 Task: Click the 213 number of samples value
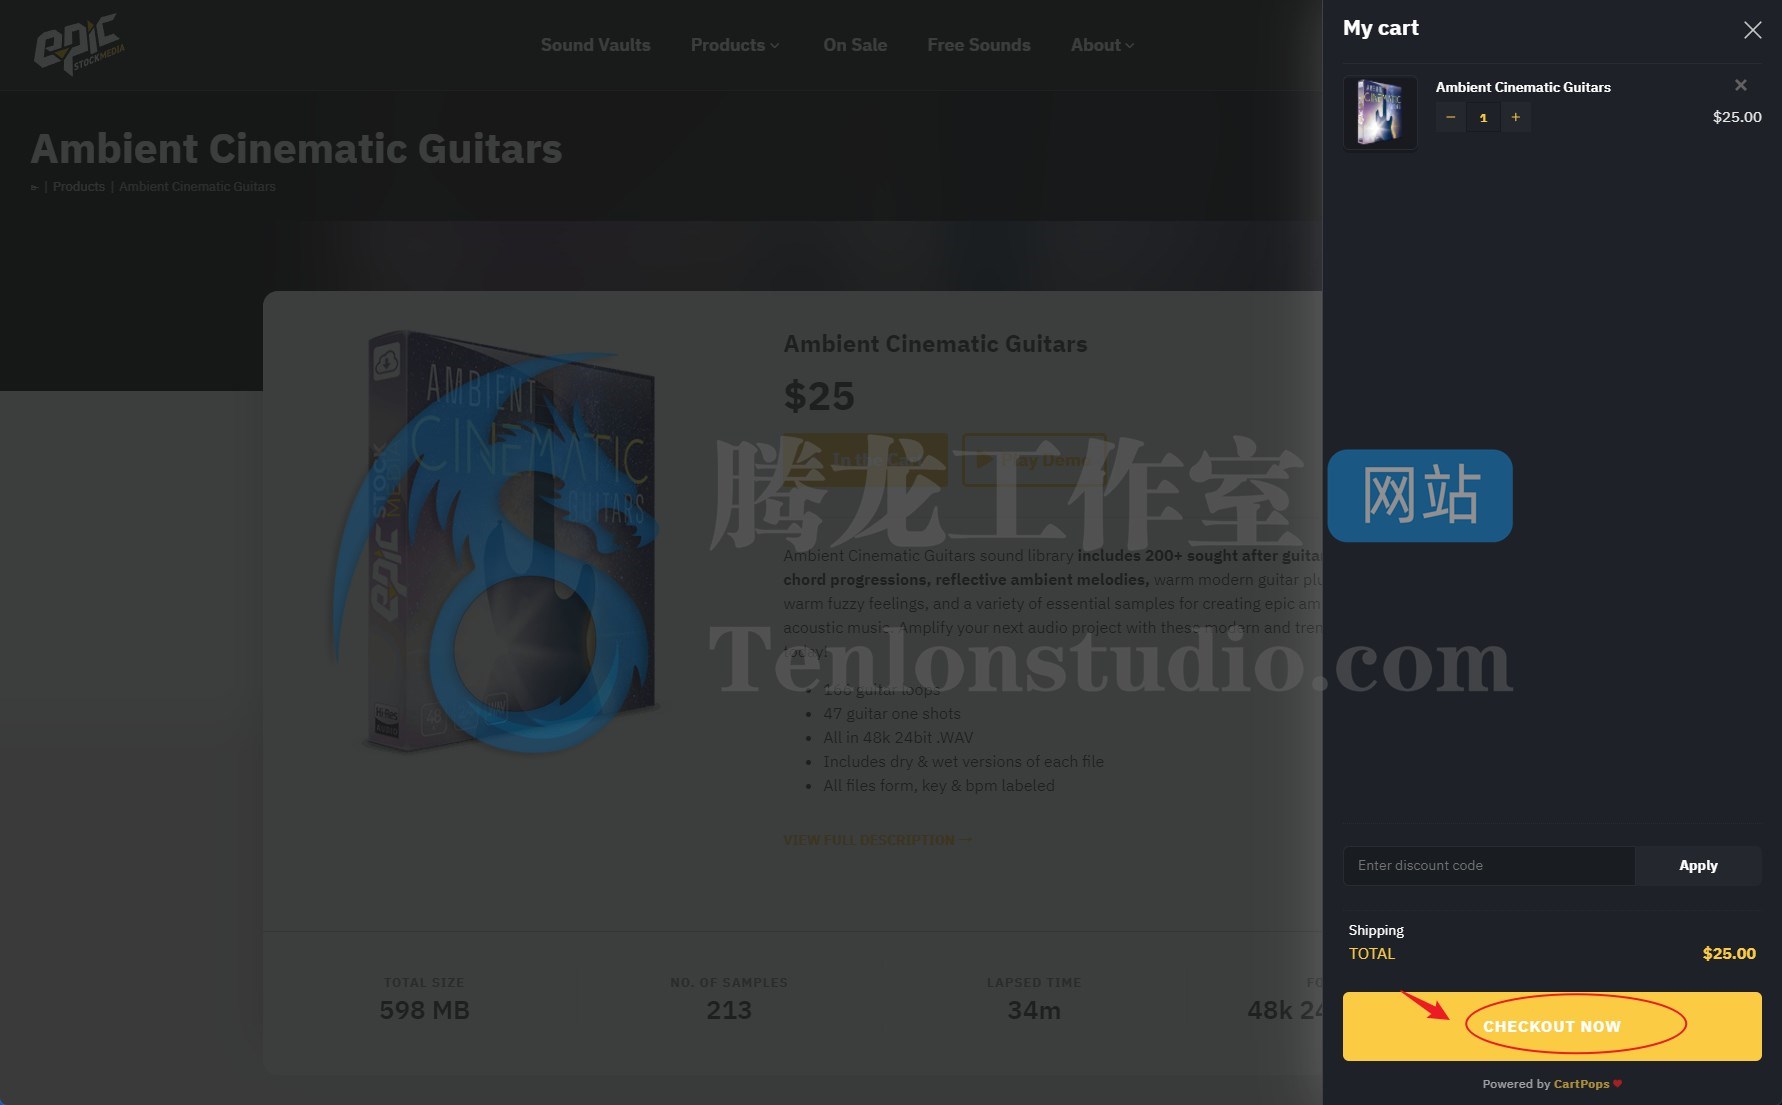(x=729, y=1011)
